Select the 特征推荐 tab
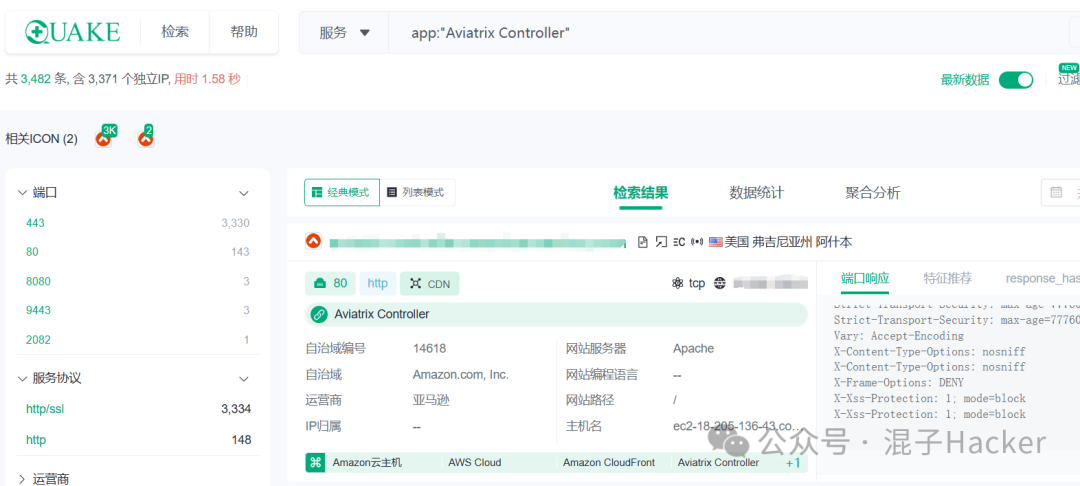 948,278
